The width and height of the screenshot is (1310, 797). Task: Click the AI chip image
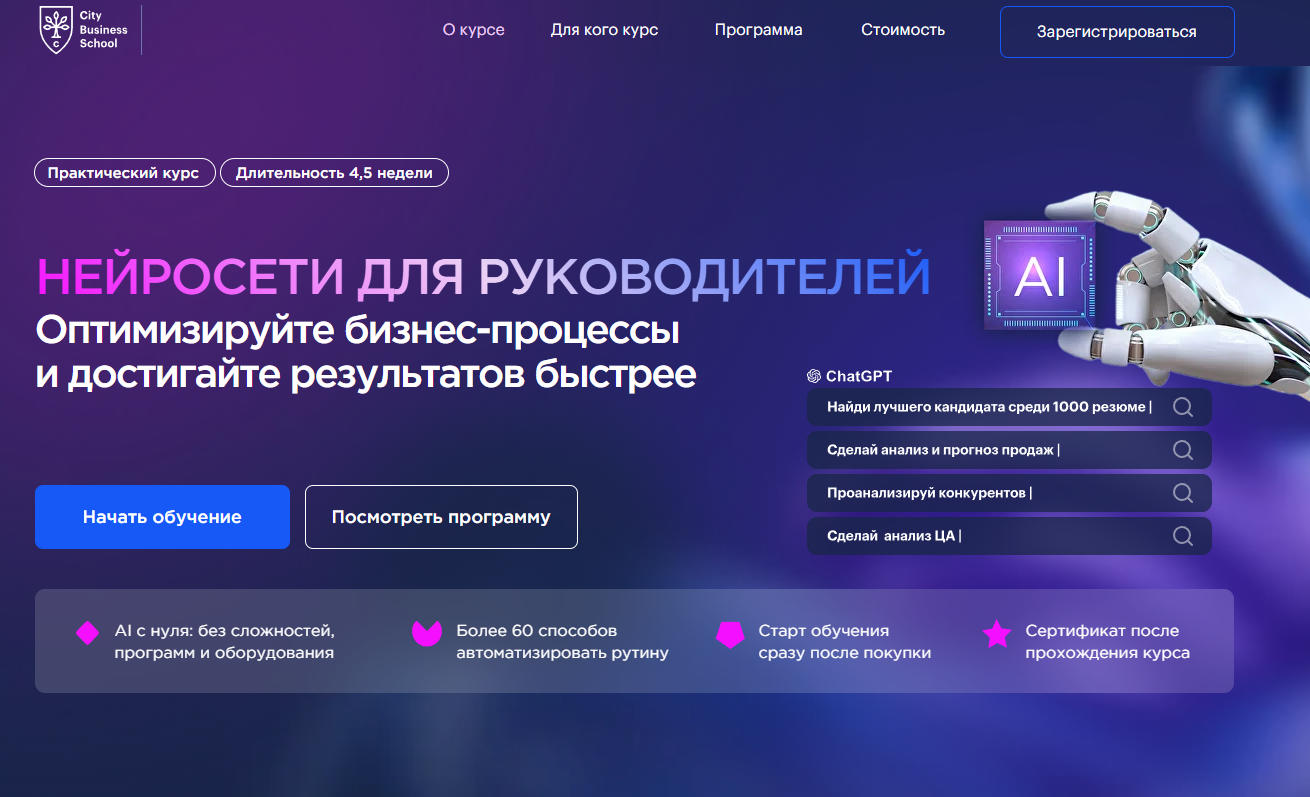click(1039, 276)
